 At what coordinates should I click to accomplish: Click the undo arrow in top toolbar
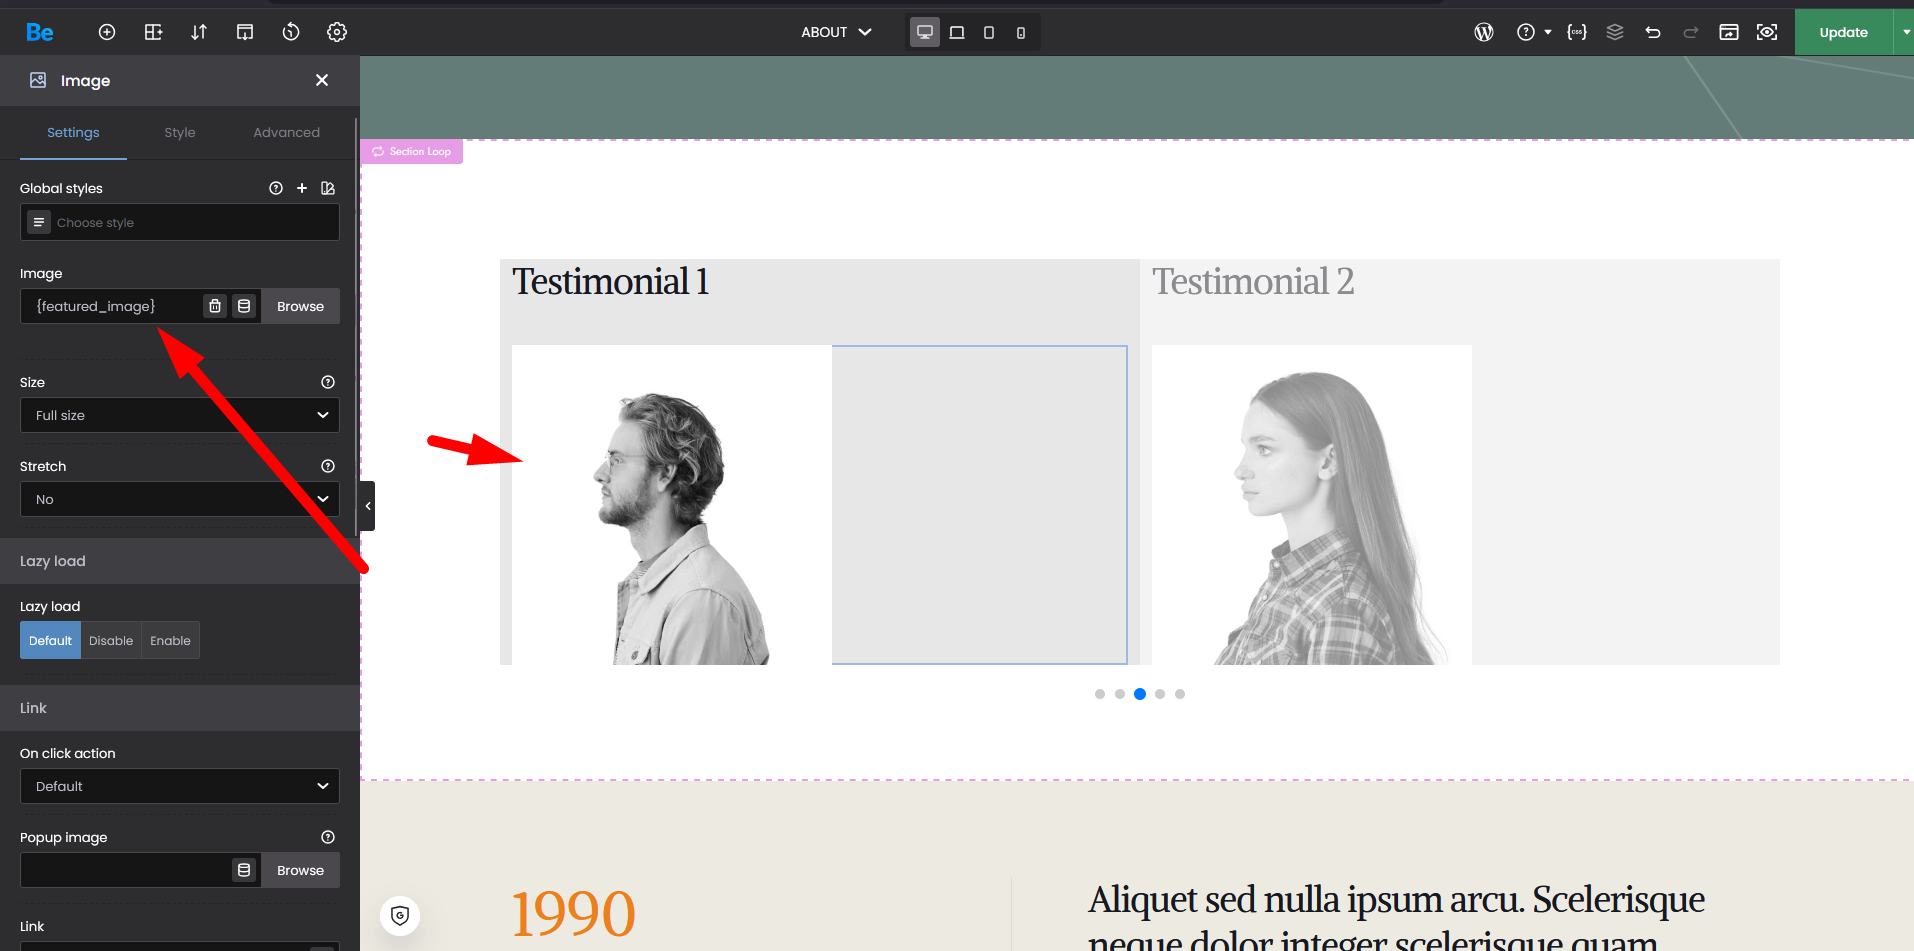1652,32
